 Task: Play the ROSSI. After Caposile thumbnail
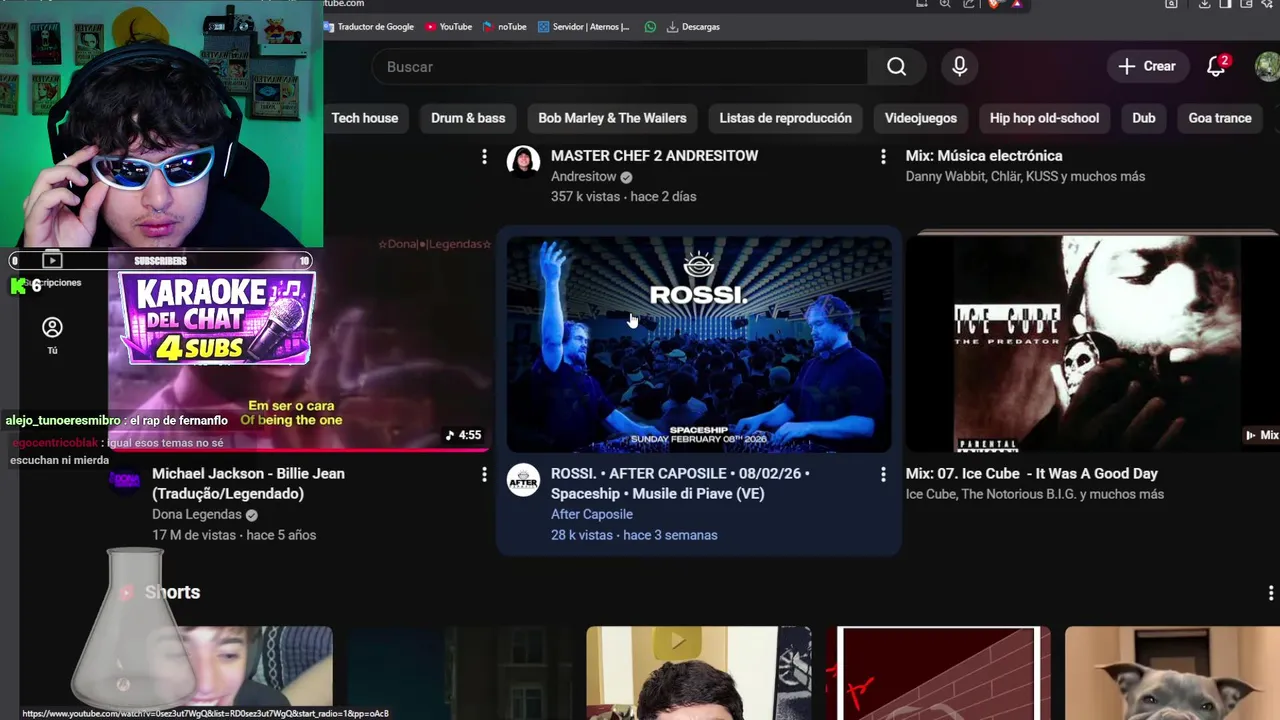click(x=699, y=344)
